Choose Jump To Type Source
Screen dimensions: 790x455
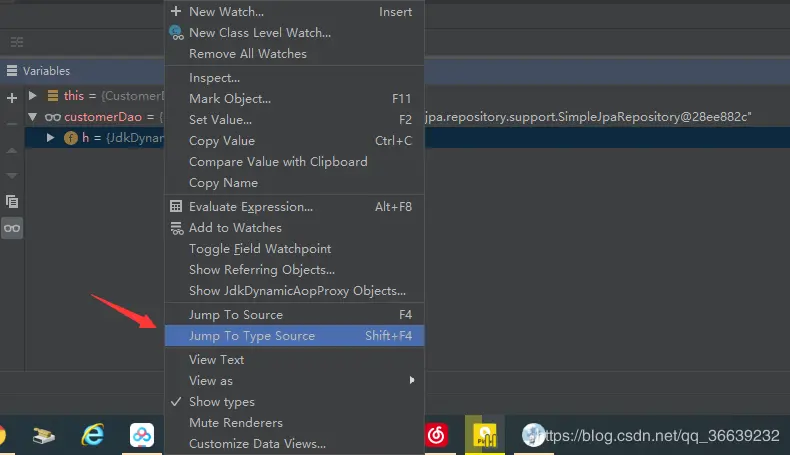pyautogui.click(x=294, y=336)
